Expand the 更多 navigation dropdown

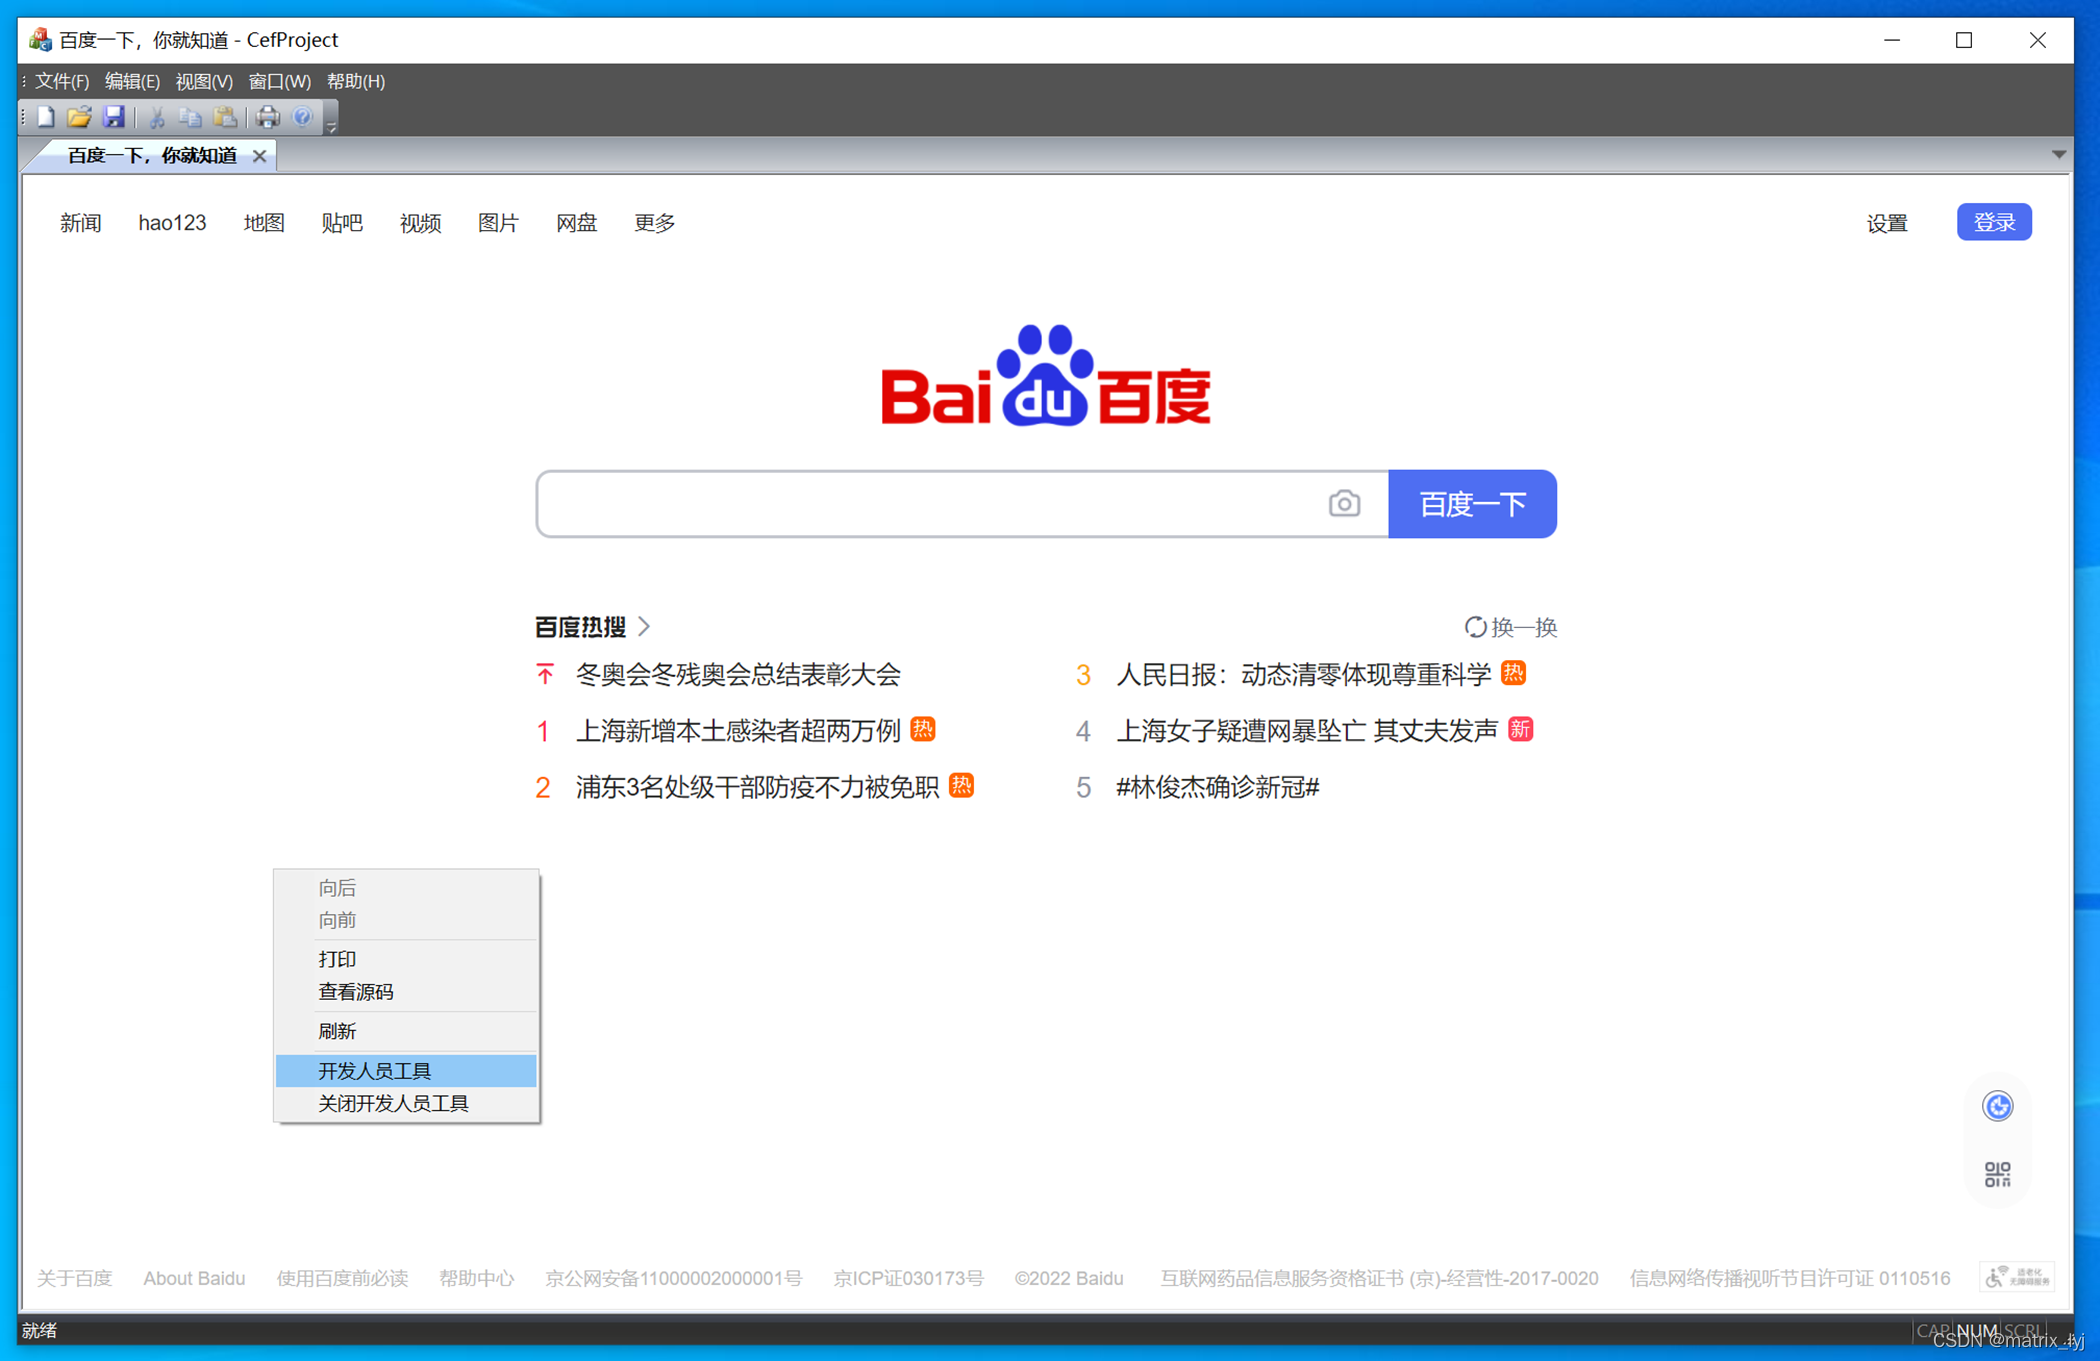pos(653,222)
